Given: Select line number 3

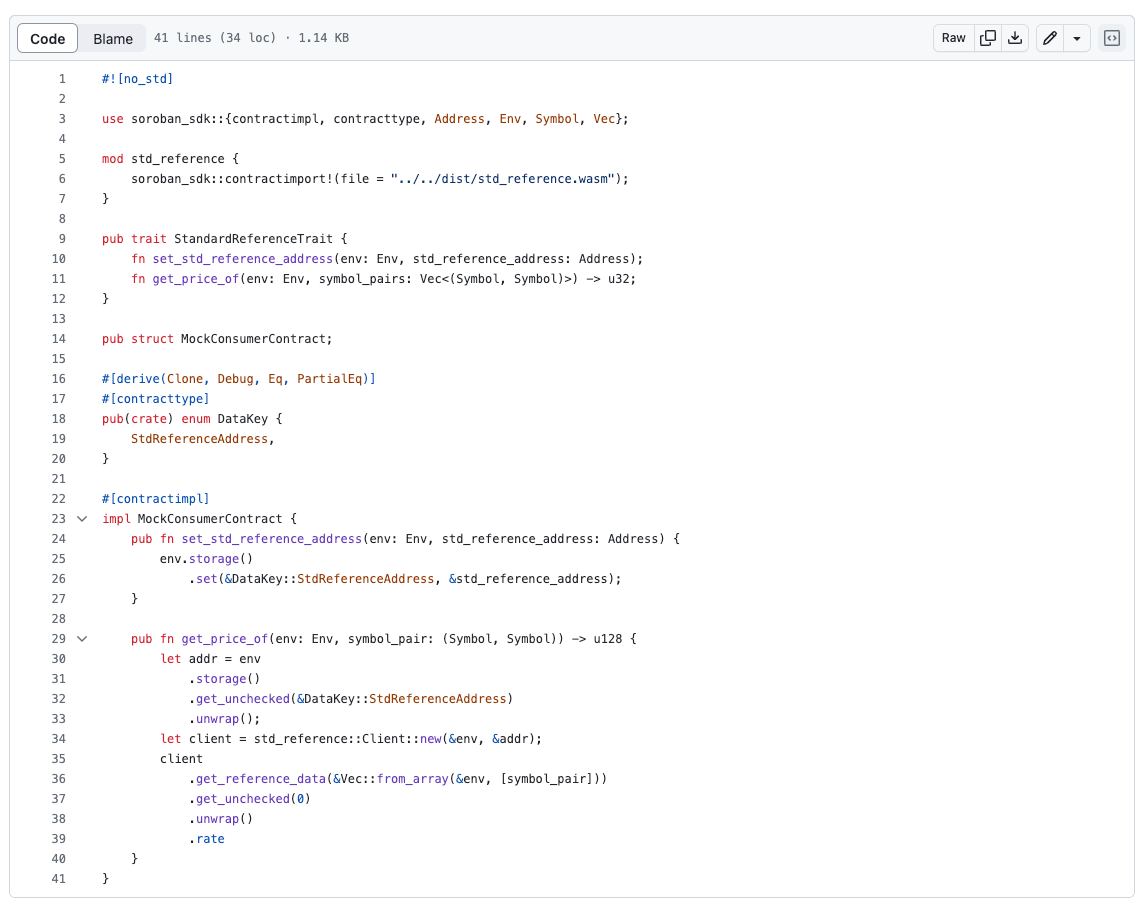Looking at the screenshot, I should pos(62,119).
